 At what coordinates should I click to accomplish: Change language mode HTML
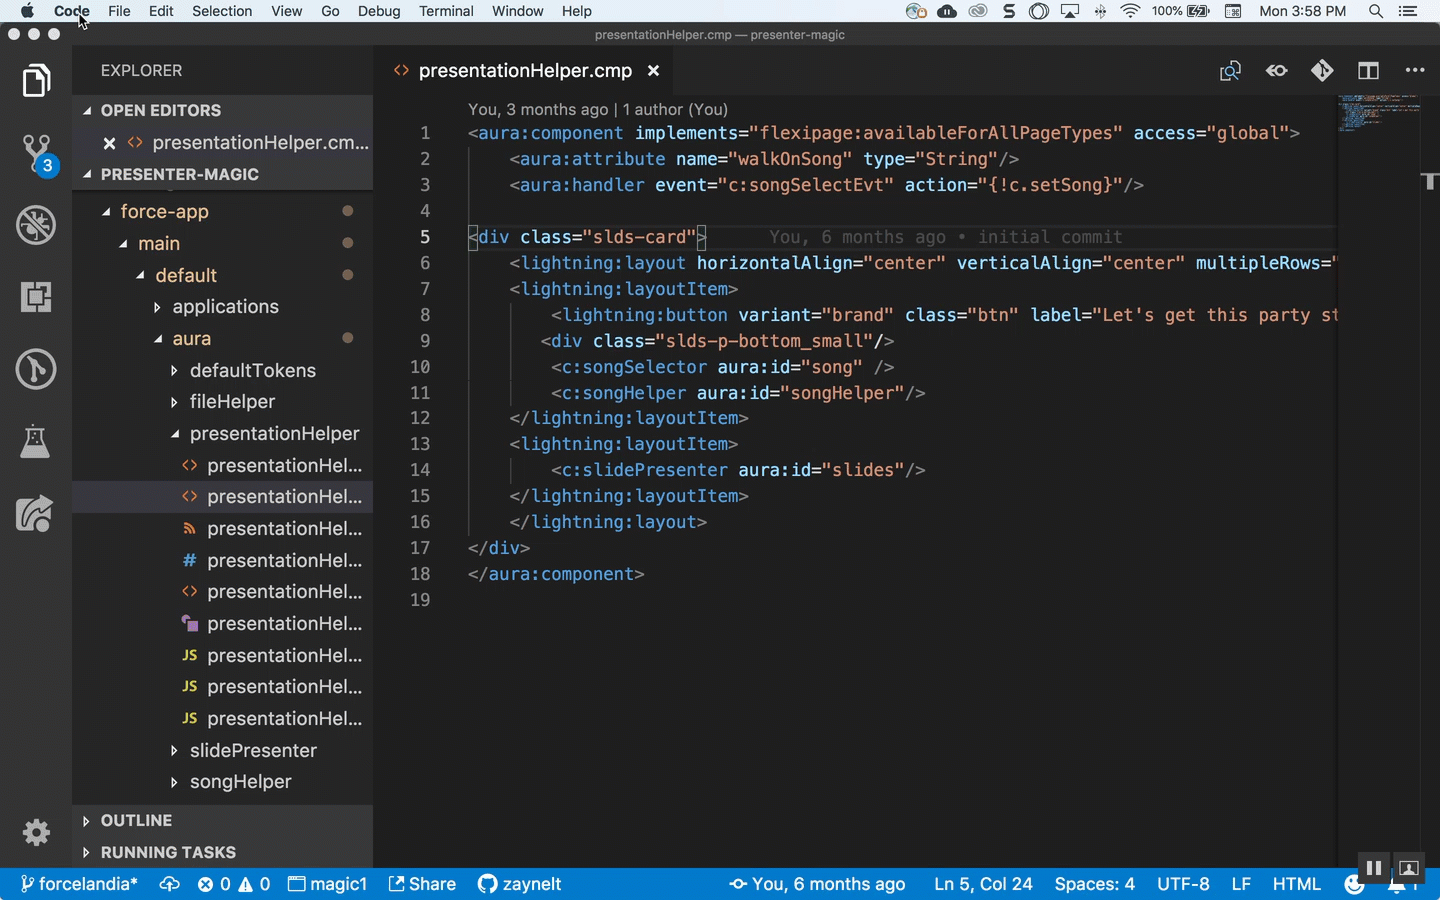click(x=1296, y=884)
